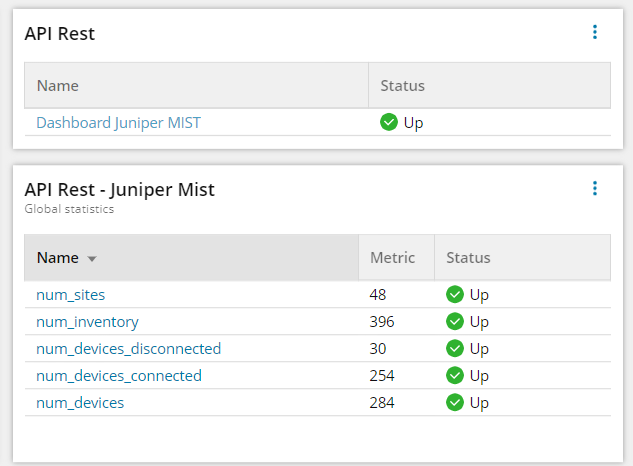
Task: Select the metric value 284
Action: [x=382, y=403]
